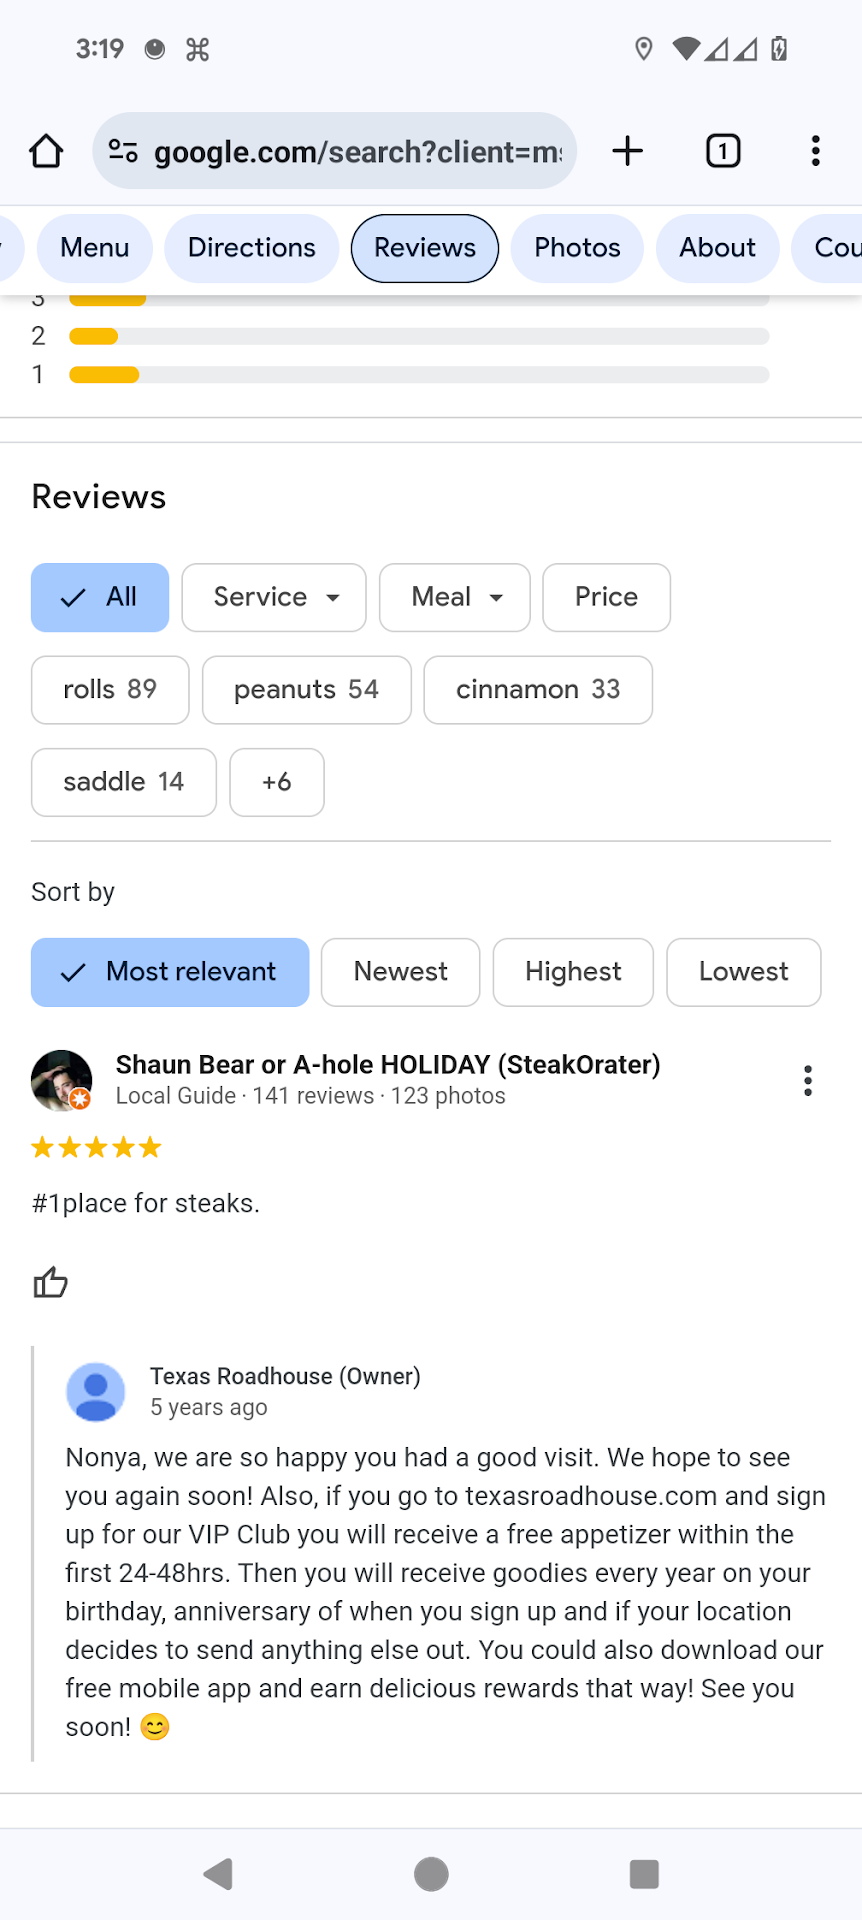Open review options for Shaun Bear's review

pyautogui.click(x=808, y=1080)
